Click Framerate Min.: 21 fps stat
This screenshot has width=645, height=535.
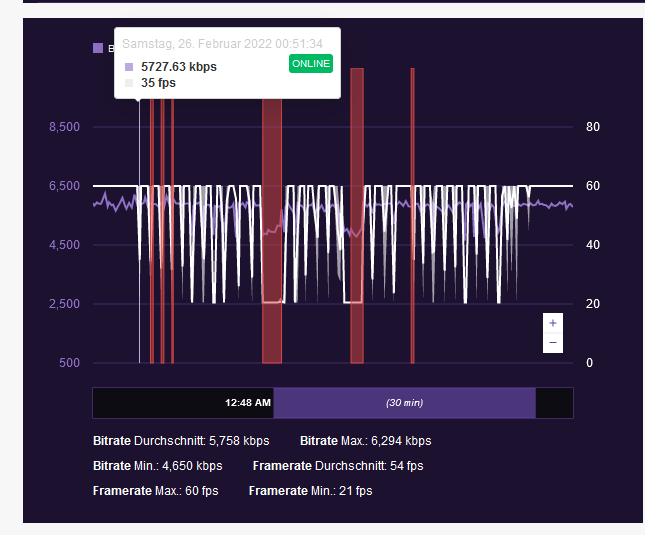311,491
